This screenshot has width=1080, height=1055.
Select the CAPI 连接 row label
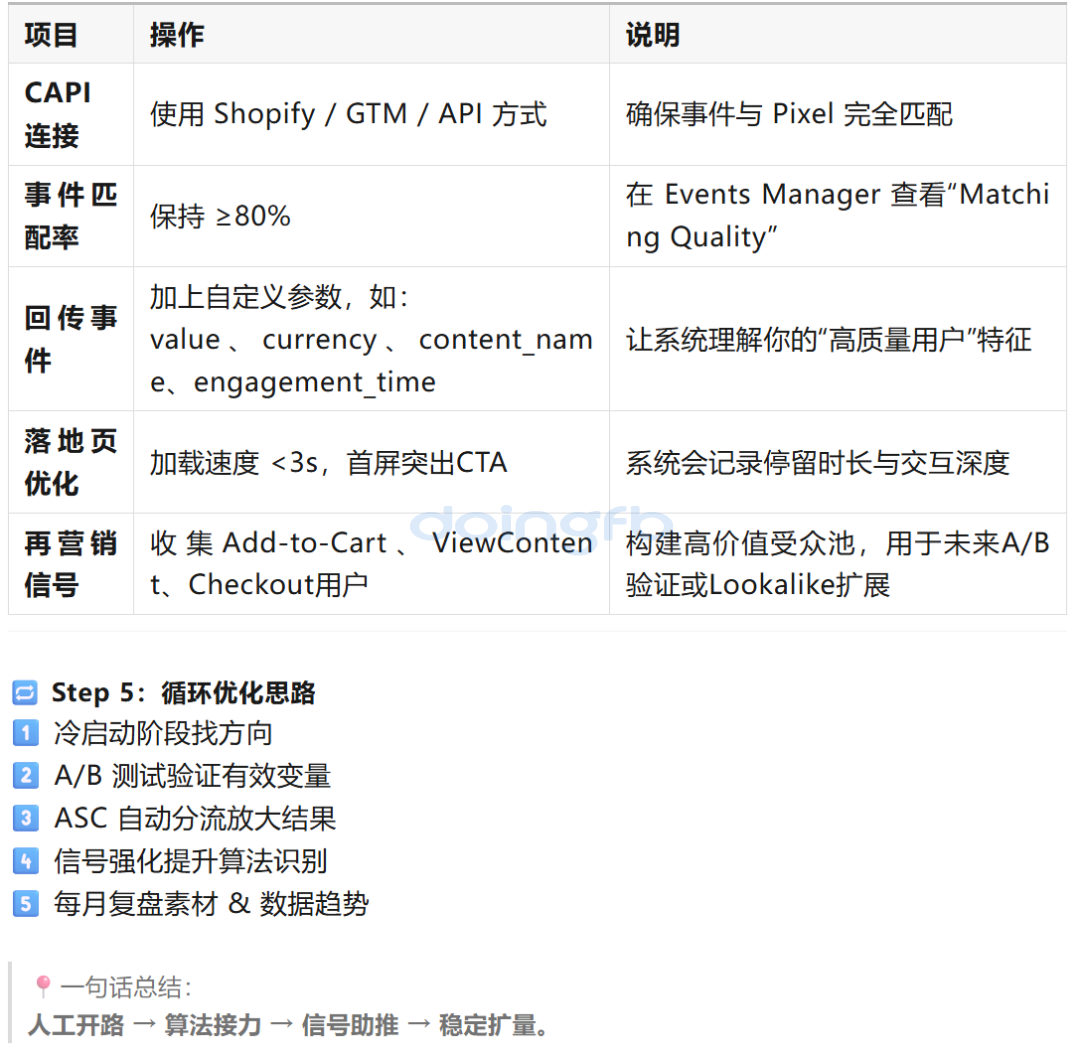point(58,114)
